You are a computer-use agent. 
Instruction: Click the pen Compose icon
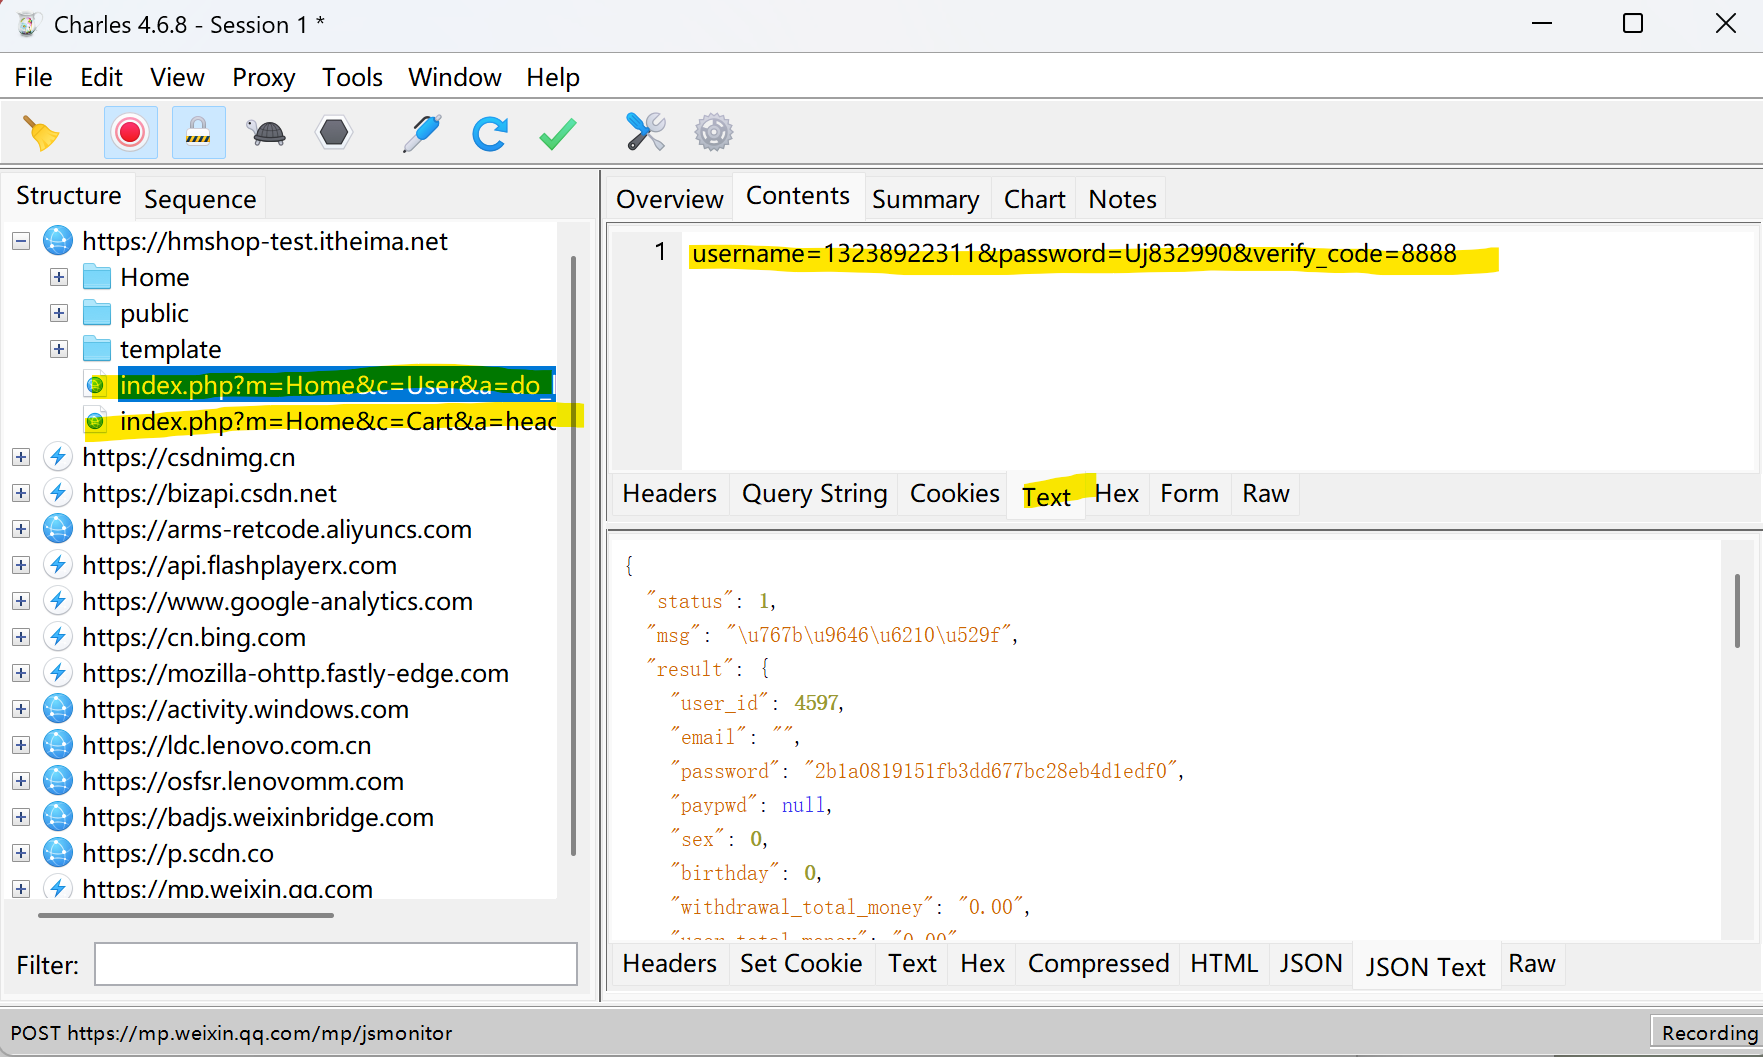422,133
